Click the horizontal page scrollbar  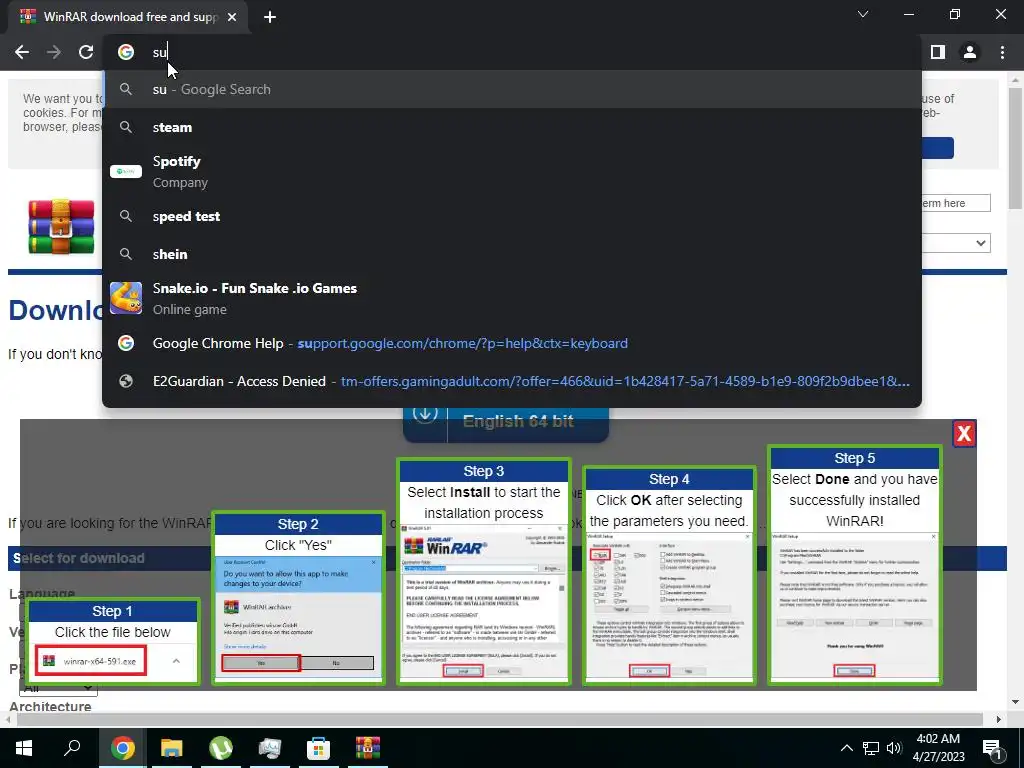pyautogui.click(x=500, y=719)
